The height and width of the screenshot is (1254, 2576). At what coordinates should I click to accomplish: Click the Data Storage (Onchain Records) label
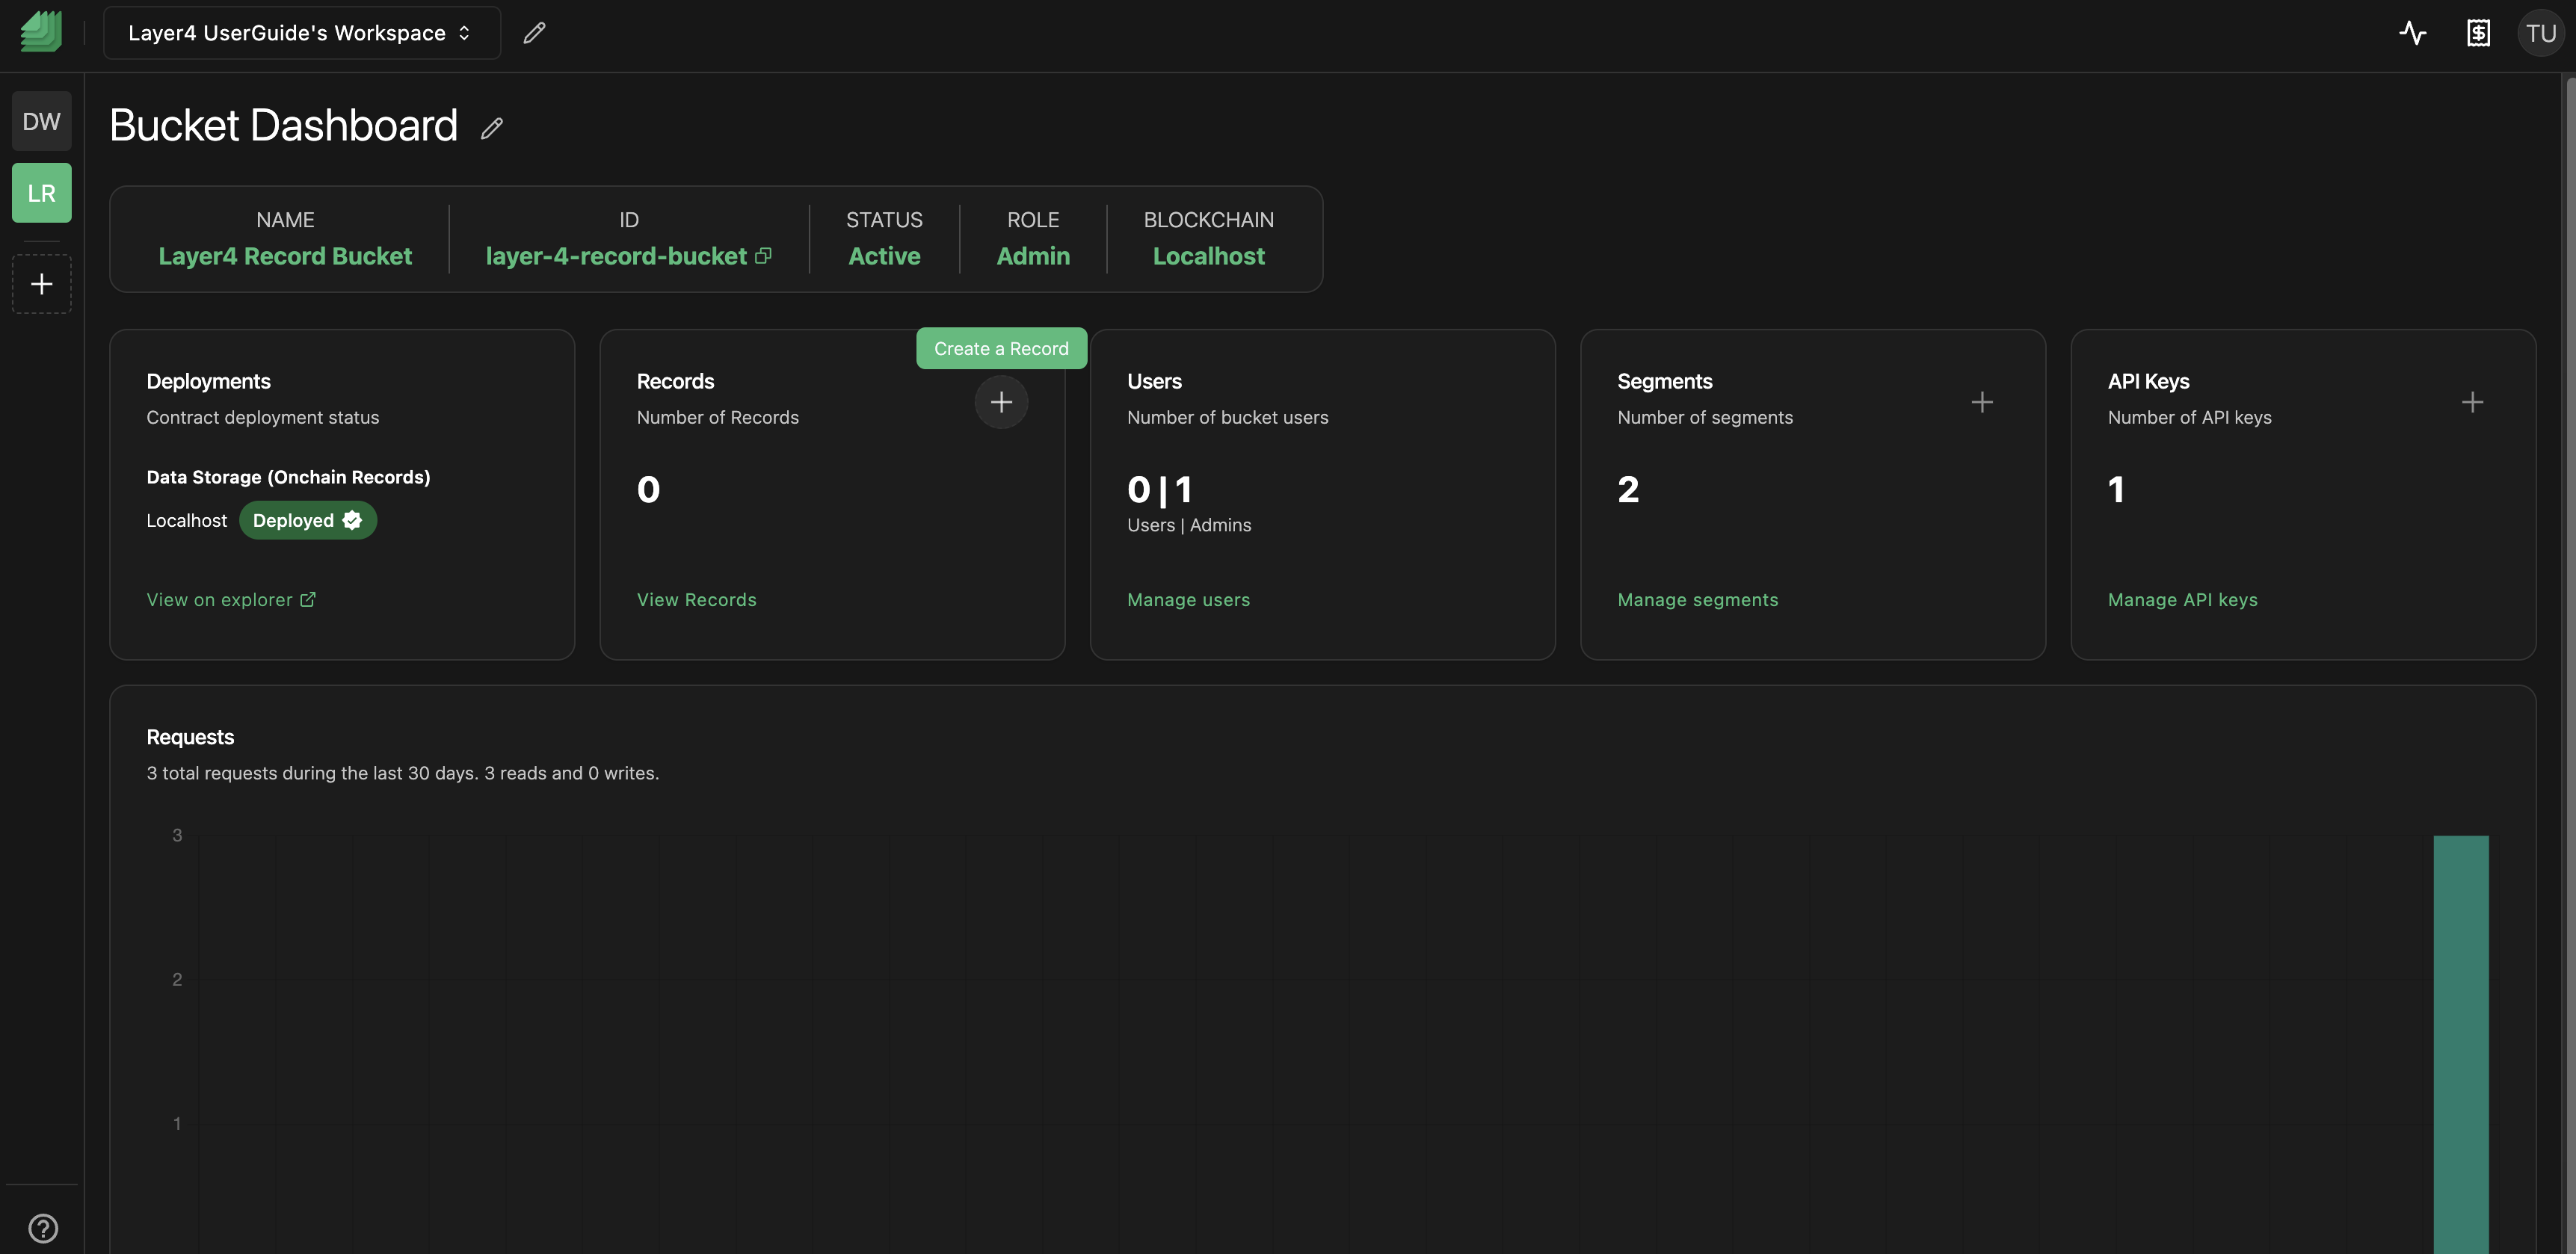click(x=288, y=477)
